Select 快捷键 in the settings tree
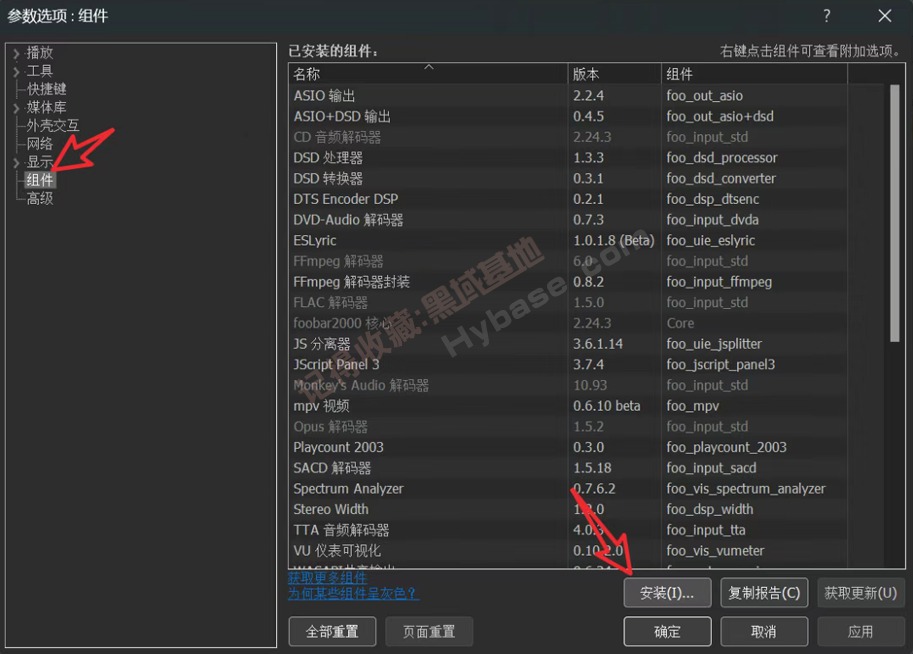This screenshot has width=913, height=654. tap(47, 90)
